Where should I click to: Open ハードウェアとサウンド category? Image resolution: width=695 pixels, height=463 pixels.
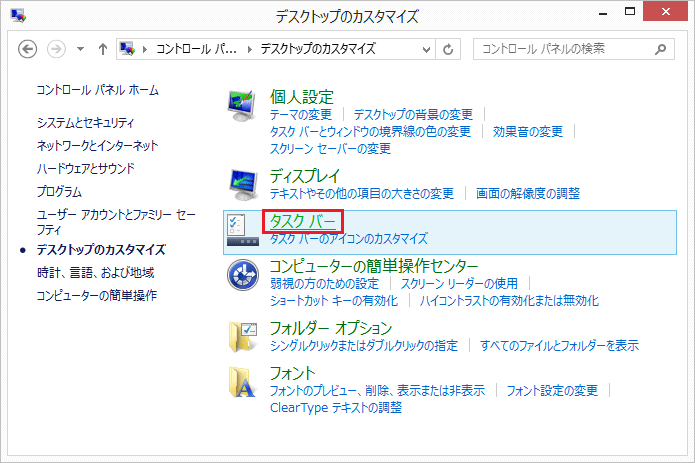point(86,168)
